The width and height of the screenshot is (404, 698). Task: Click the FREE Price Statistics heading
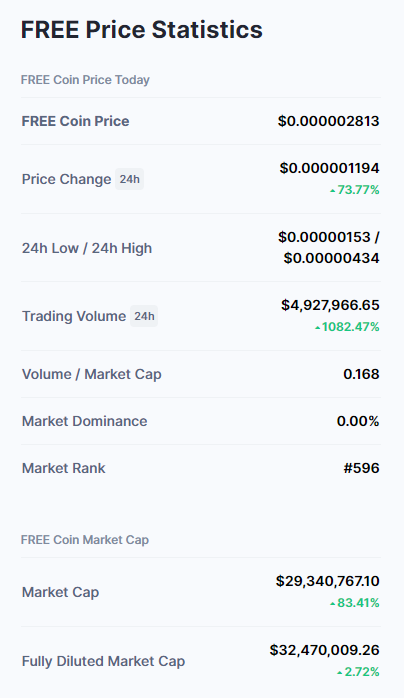tap(142, 30)
